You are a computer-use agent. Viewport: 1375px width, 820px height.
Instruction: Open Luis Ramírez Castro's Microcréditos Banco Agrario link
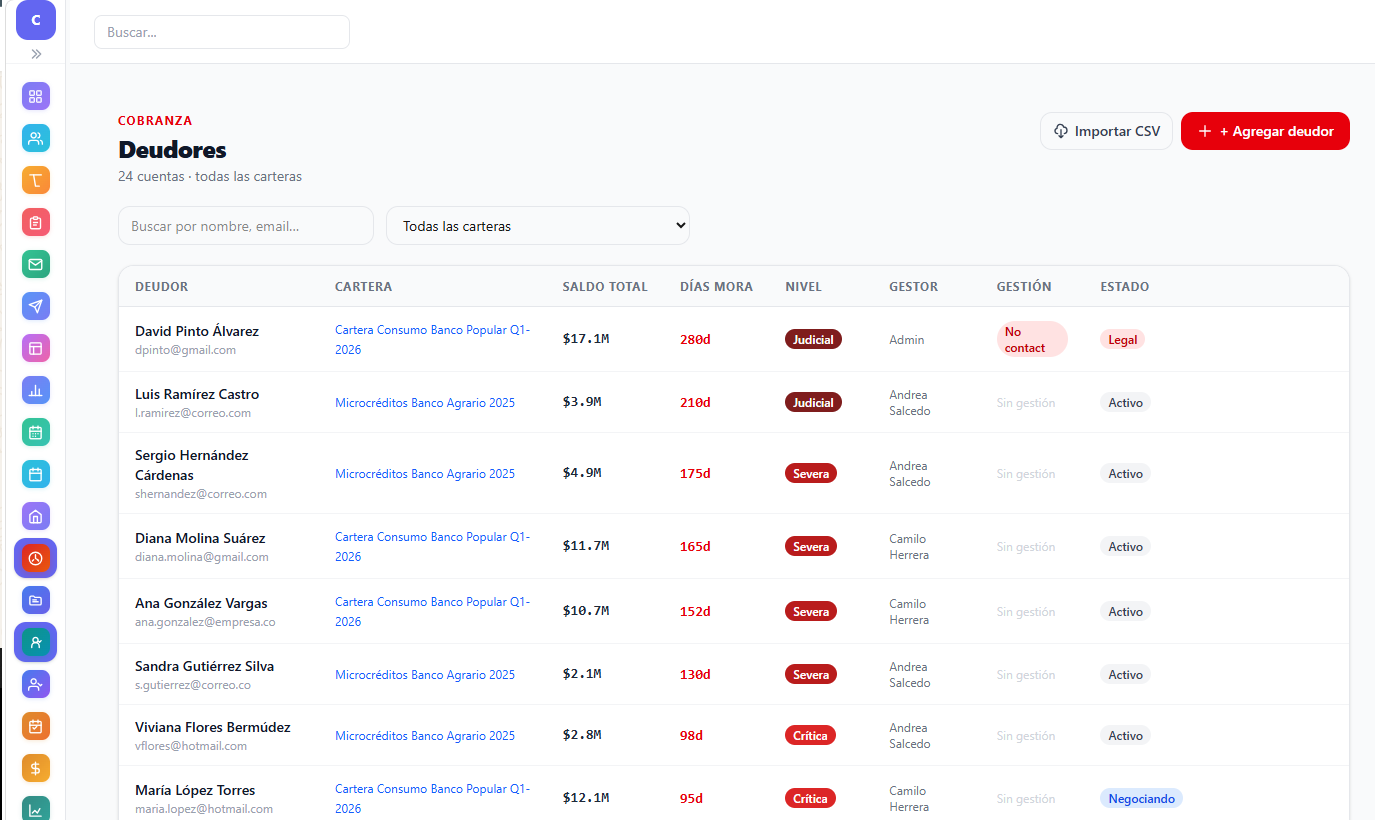pos(425,403)
